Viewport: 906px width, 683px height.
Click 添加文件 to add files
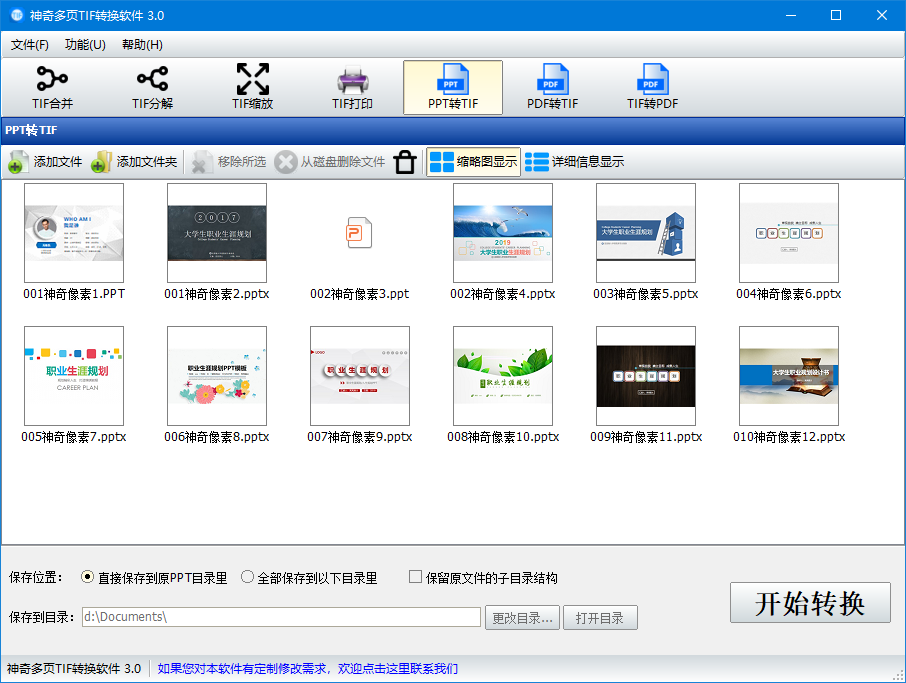click(x=46, y=162)
